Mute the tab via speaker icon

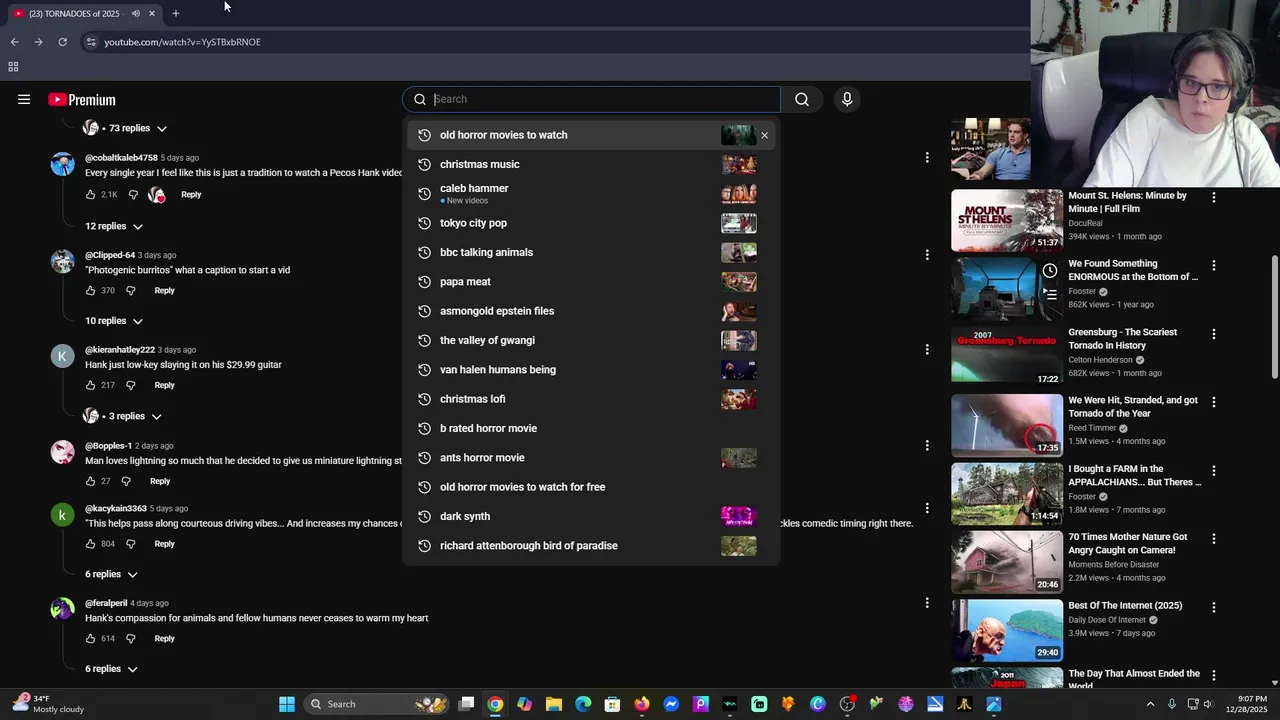click(136, 13)
